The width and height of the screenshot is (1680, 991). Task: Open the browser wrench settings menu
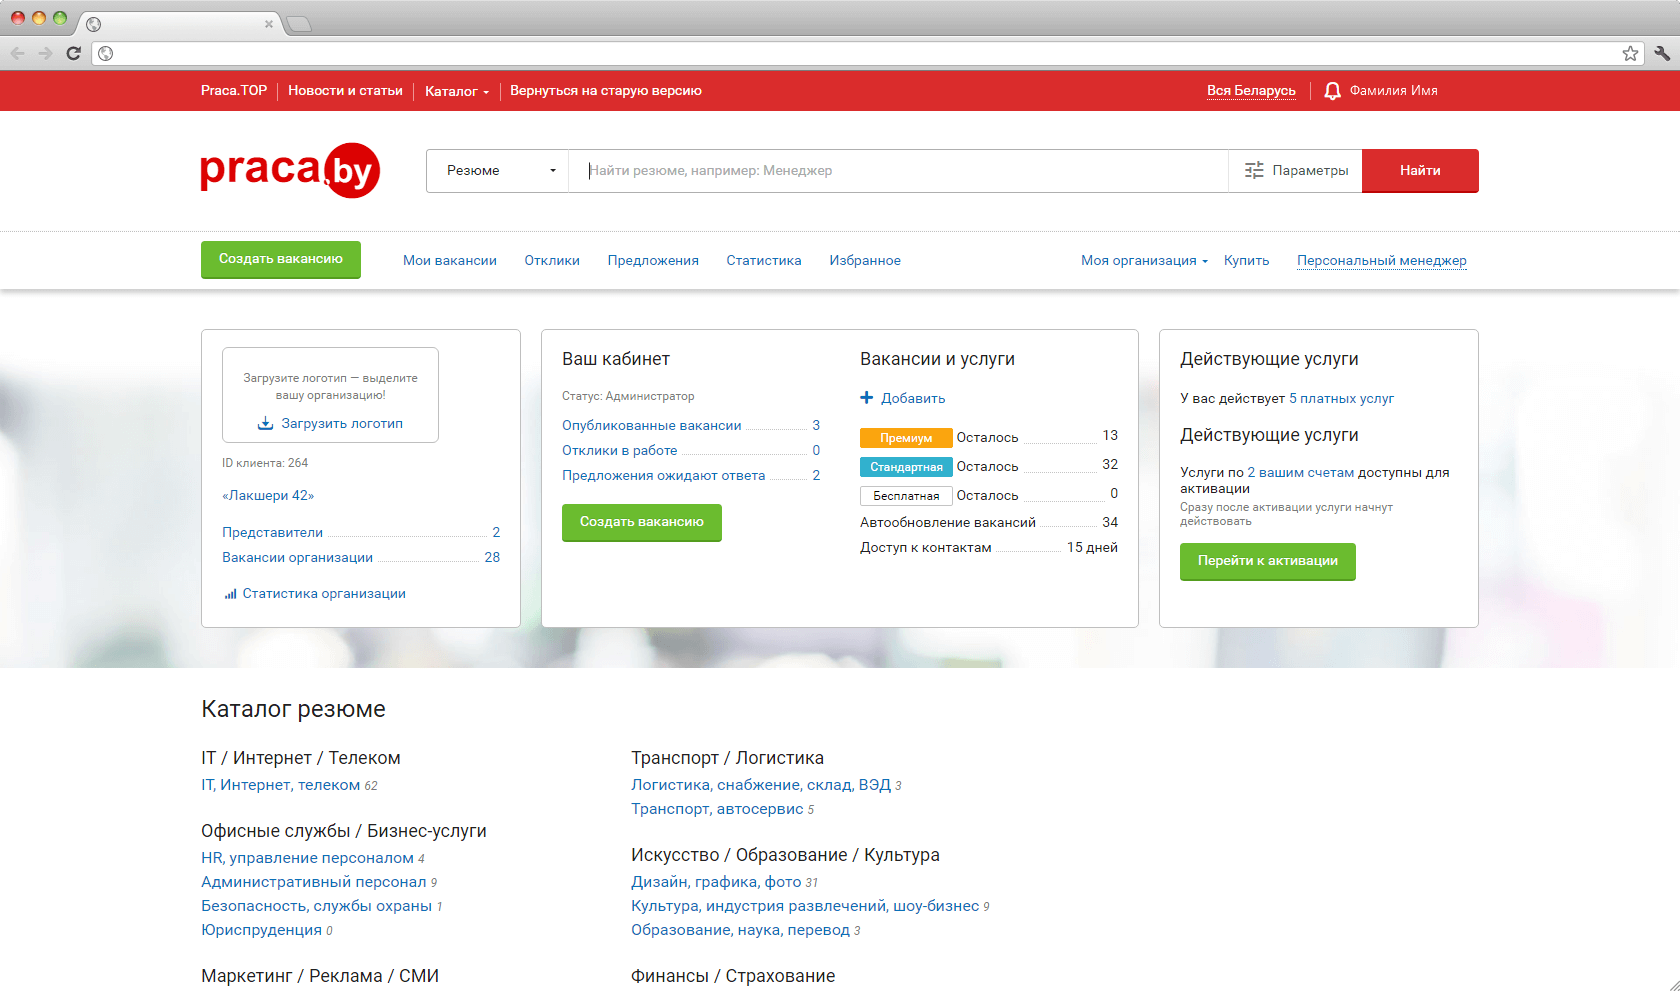click(1661, 53)
